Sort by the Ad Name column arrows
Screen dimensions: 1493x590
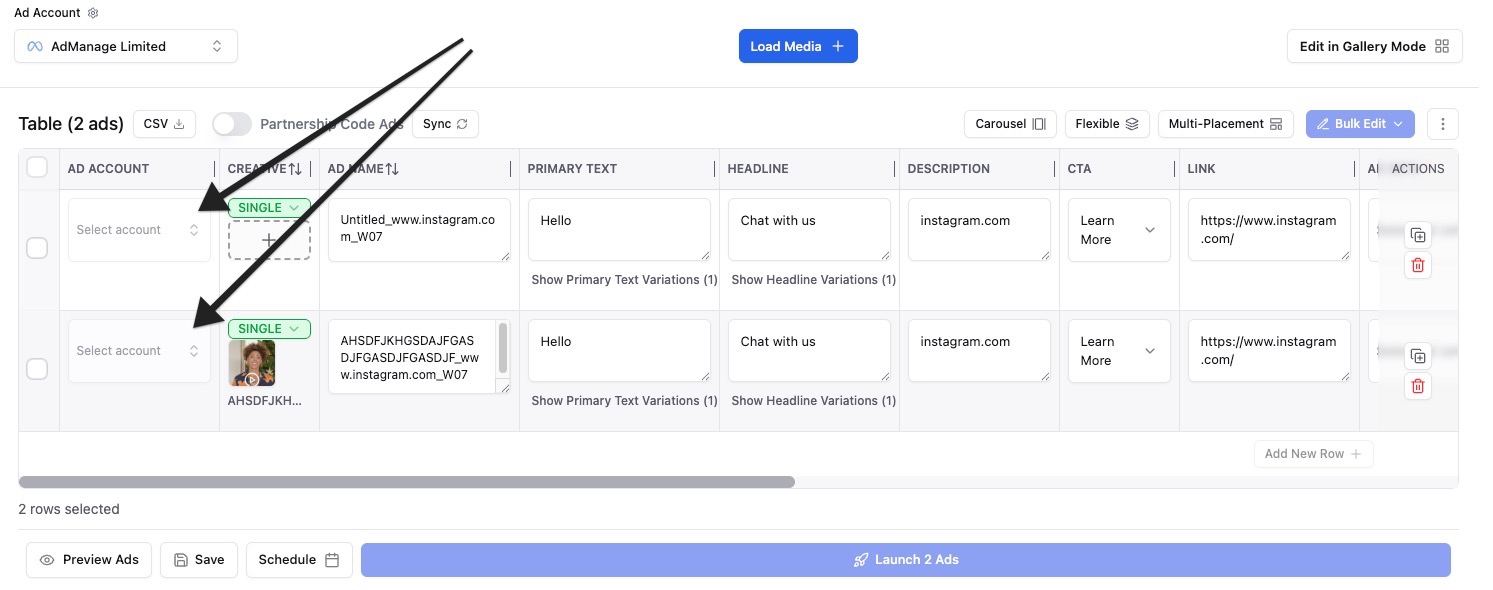[392, 169]
